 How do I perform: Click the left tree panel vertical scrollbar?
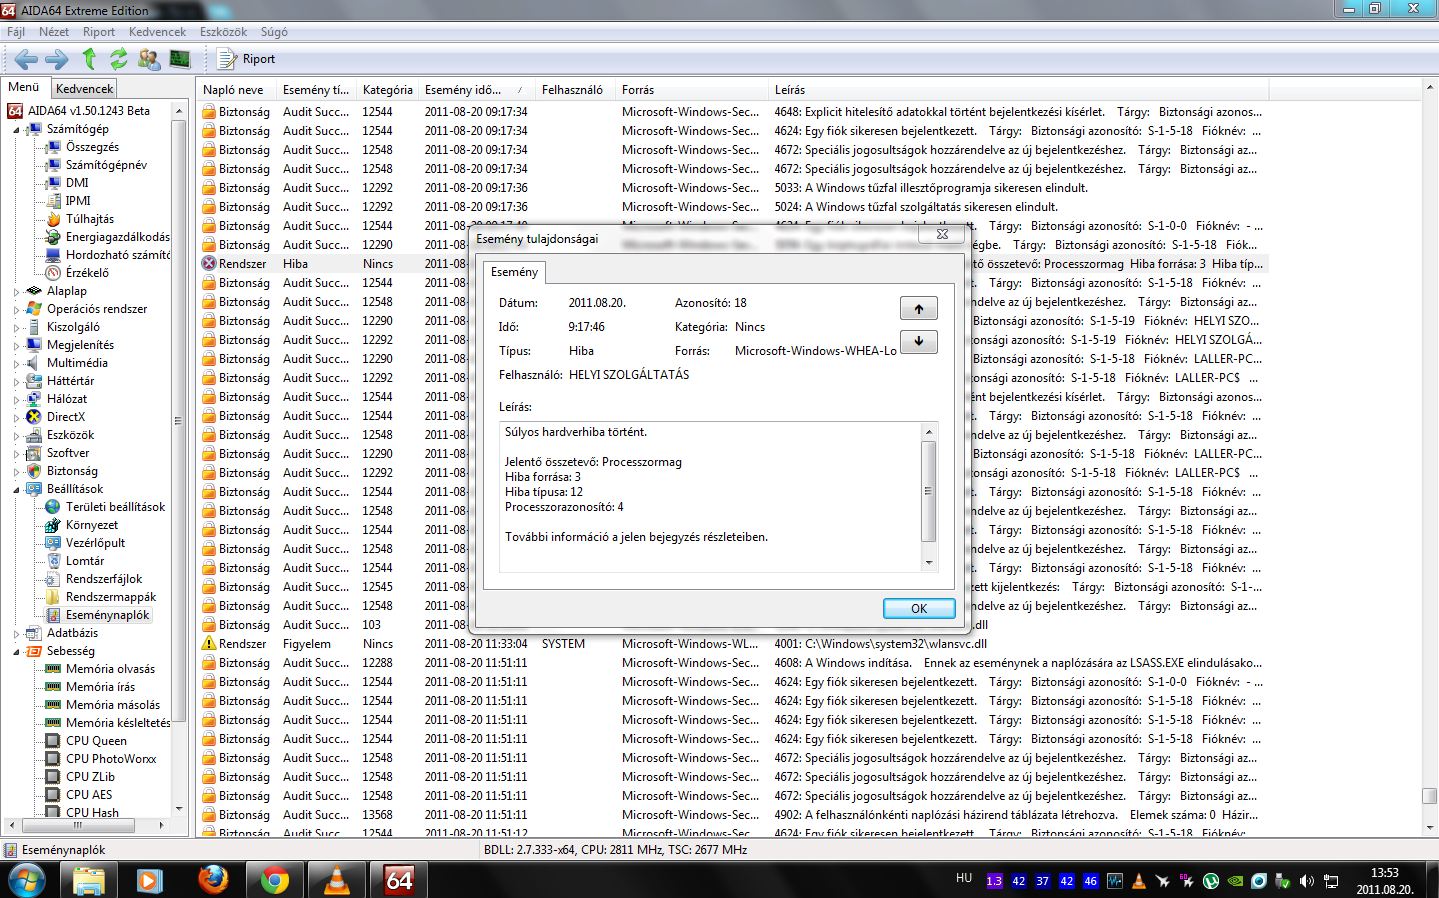[179, 460]
